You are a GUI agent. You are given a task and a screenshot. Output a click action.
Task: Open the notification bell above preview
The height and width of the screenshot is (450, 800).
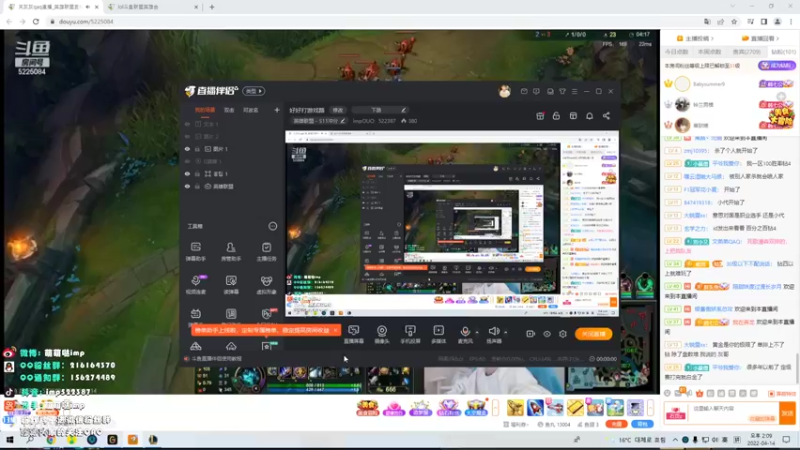coord(589,116)
